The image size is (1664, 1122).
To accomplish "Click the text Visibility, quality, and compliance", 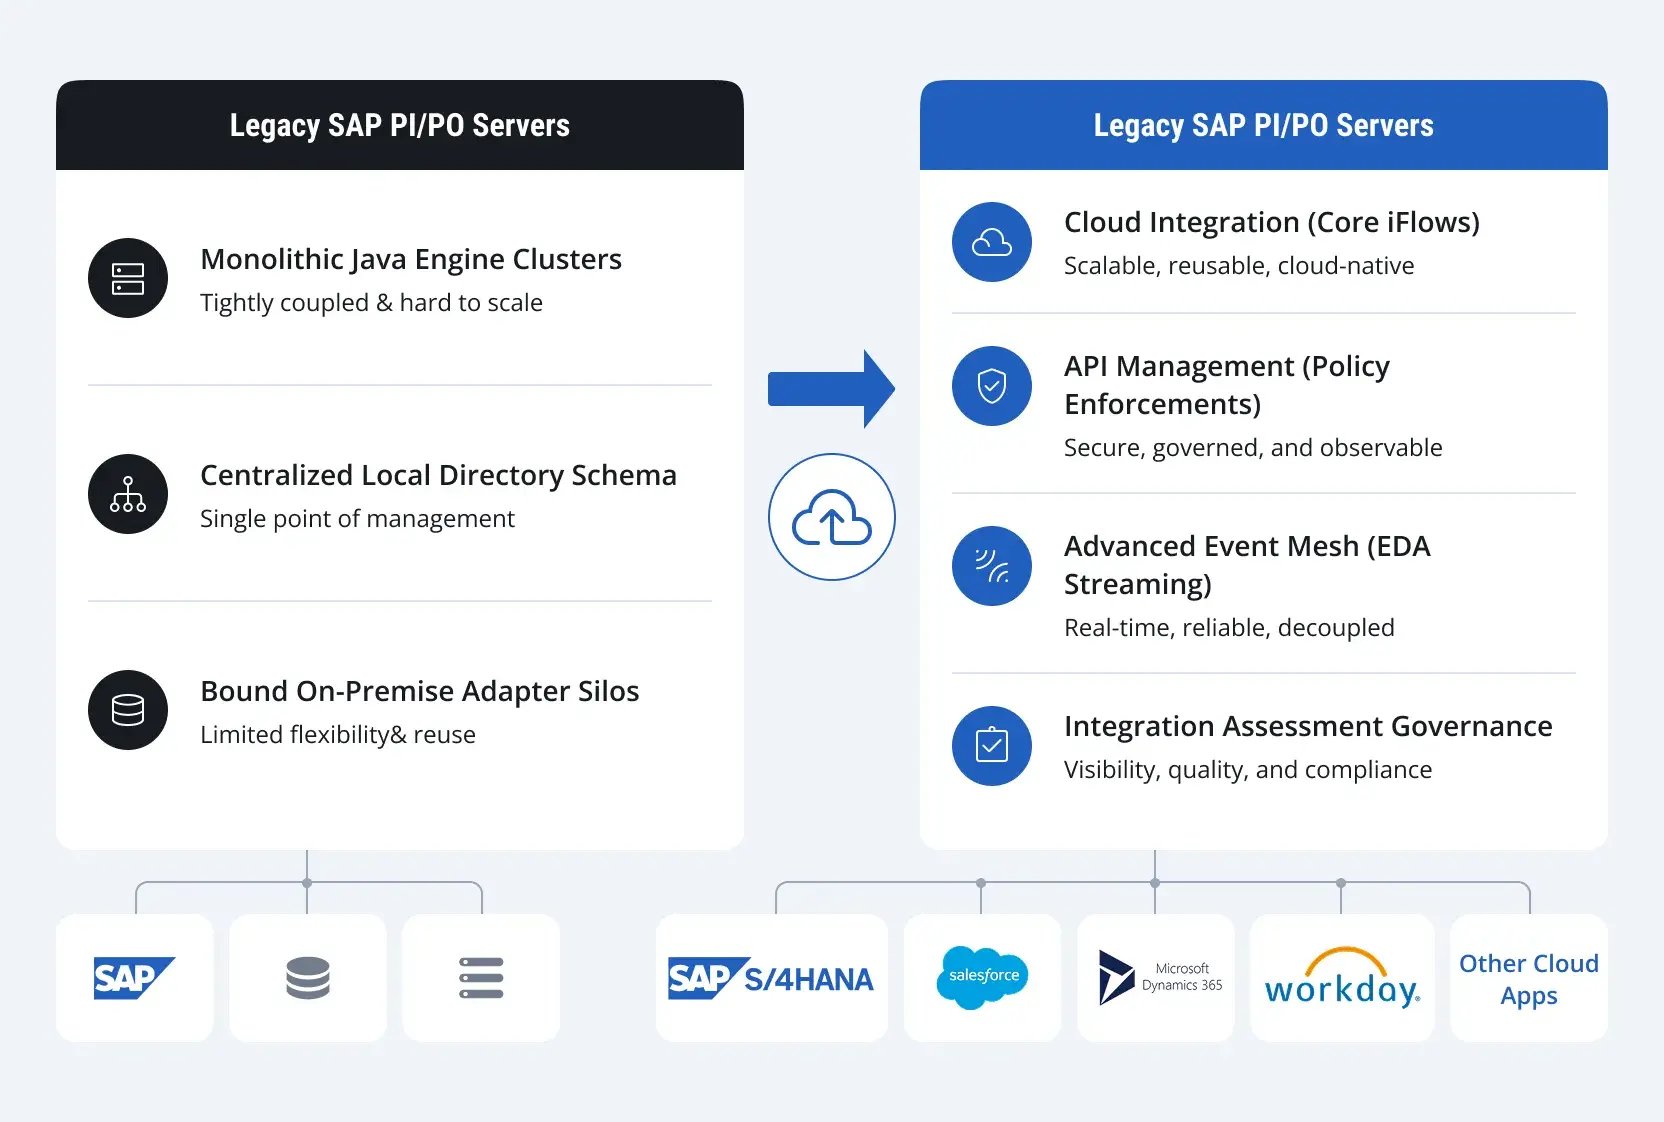I will [1248, 769].
